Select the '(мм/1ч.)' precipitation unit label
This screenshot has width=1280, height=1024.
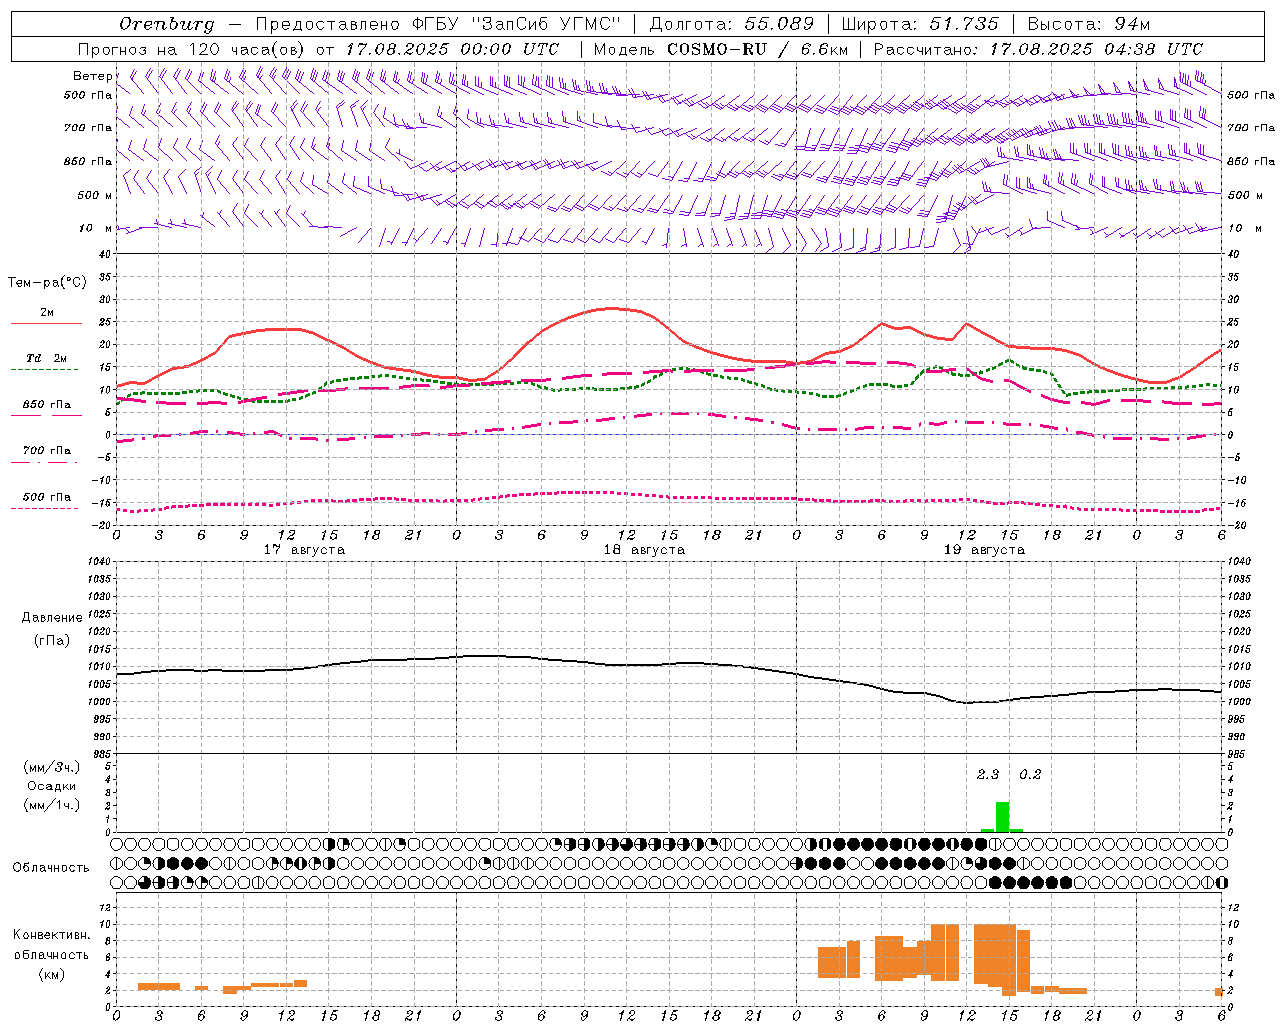pos(52,805)
